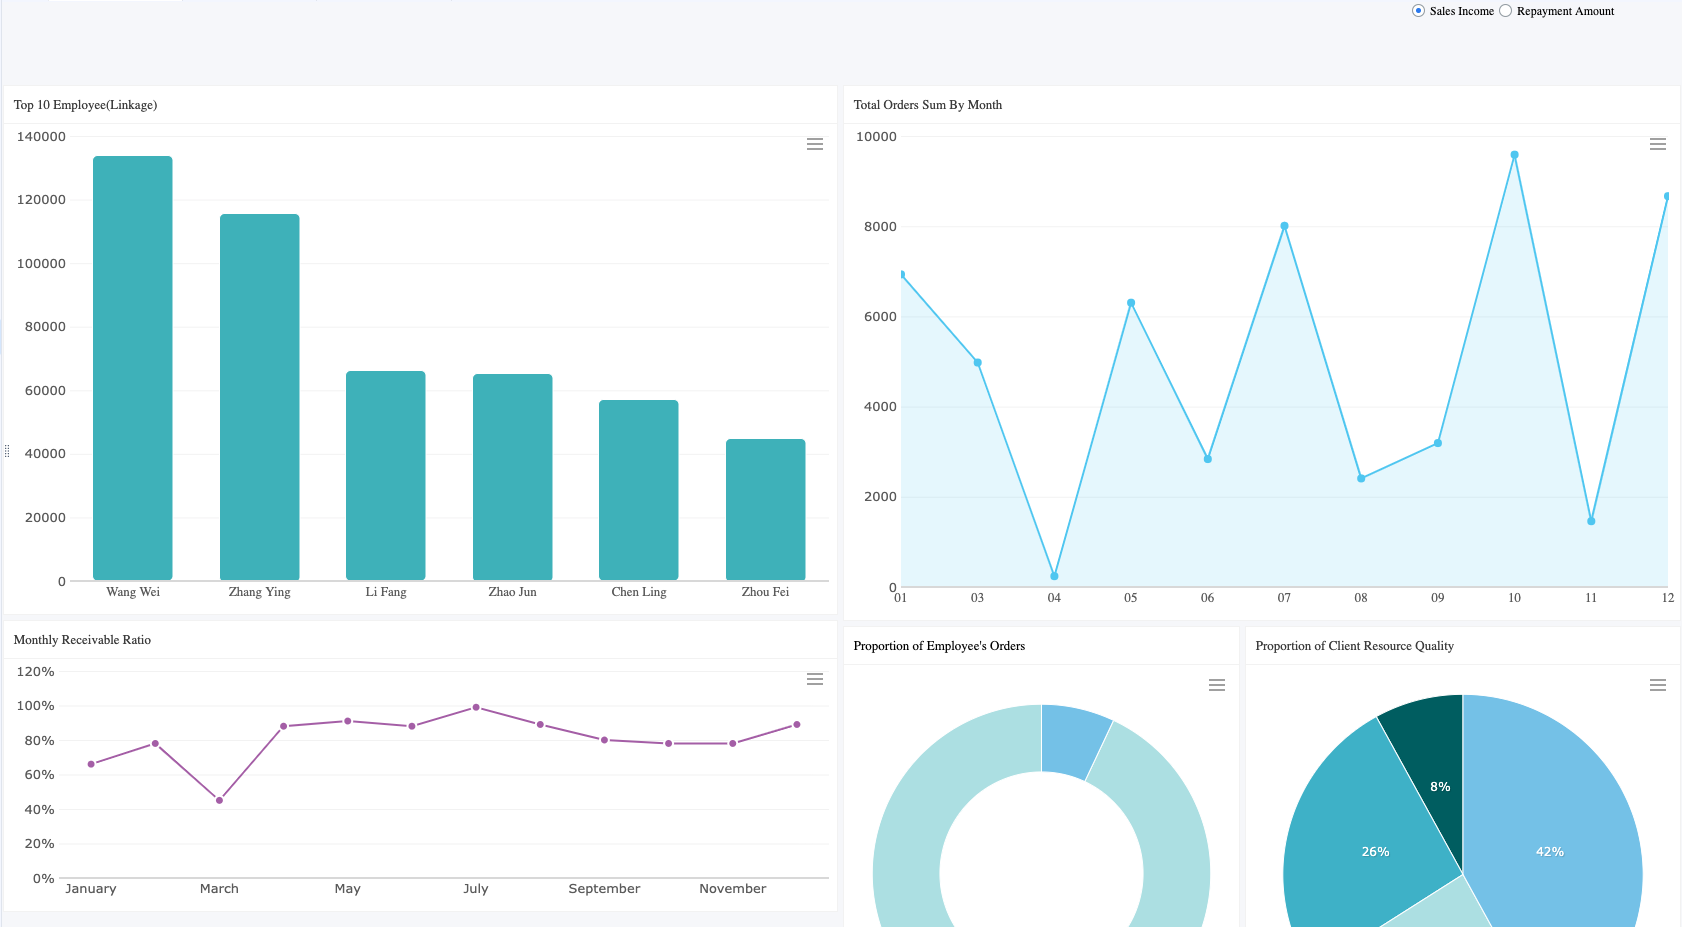Click the month 05 data point
1682x927 pixels.
tap(1131, 303)
